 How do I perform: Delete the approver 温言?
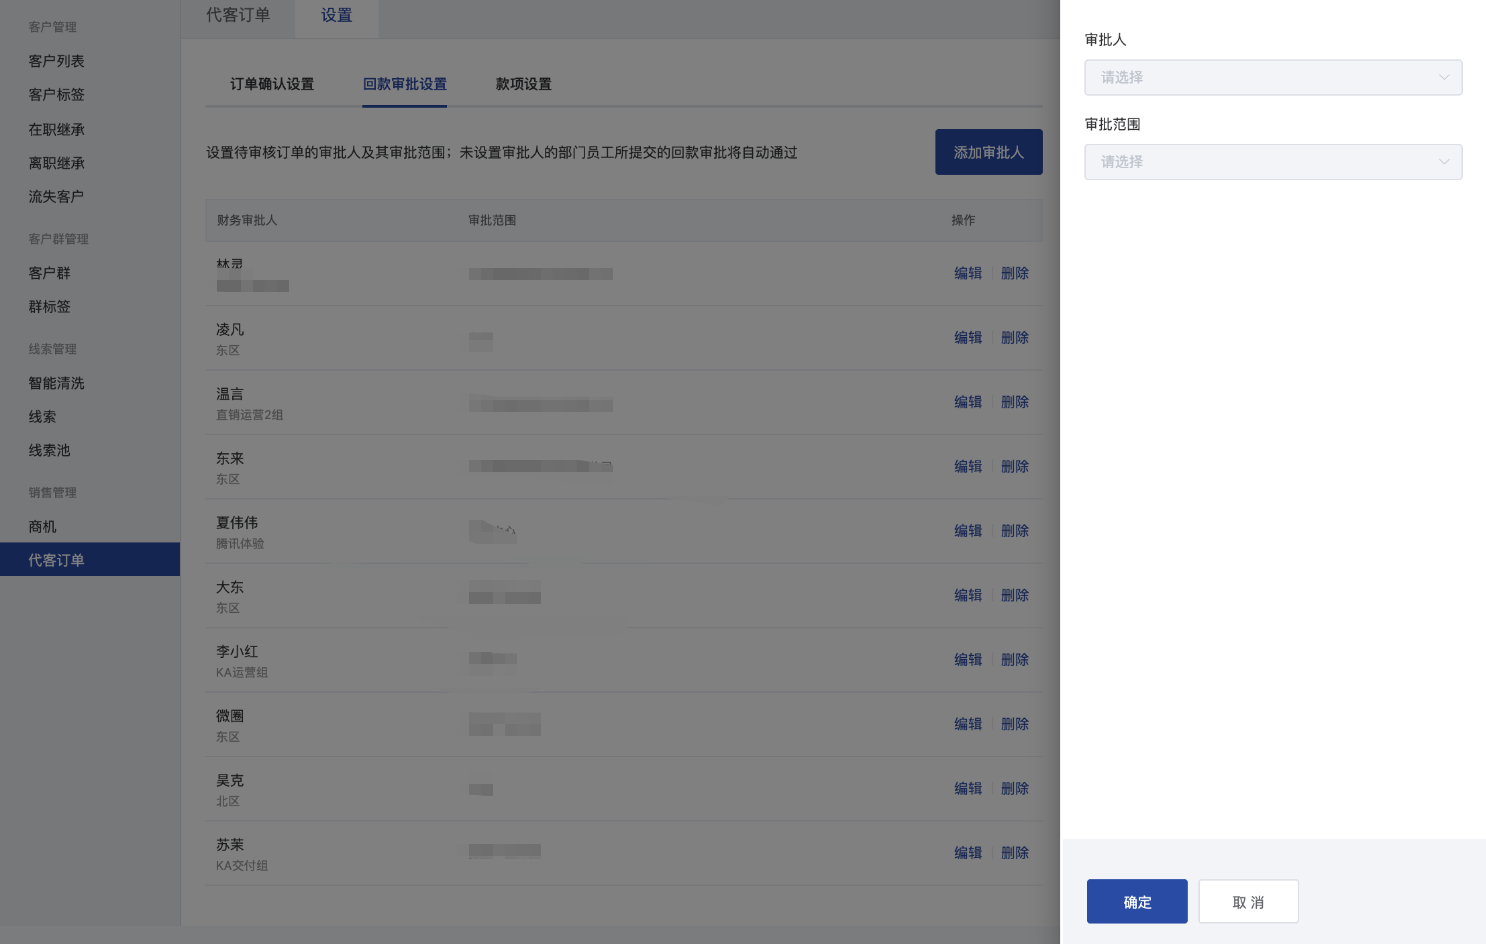click(x=1015, y=402)
